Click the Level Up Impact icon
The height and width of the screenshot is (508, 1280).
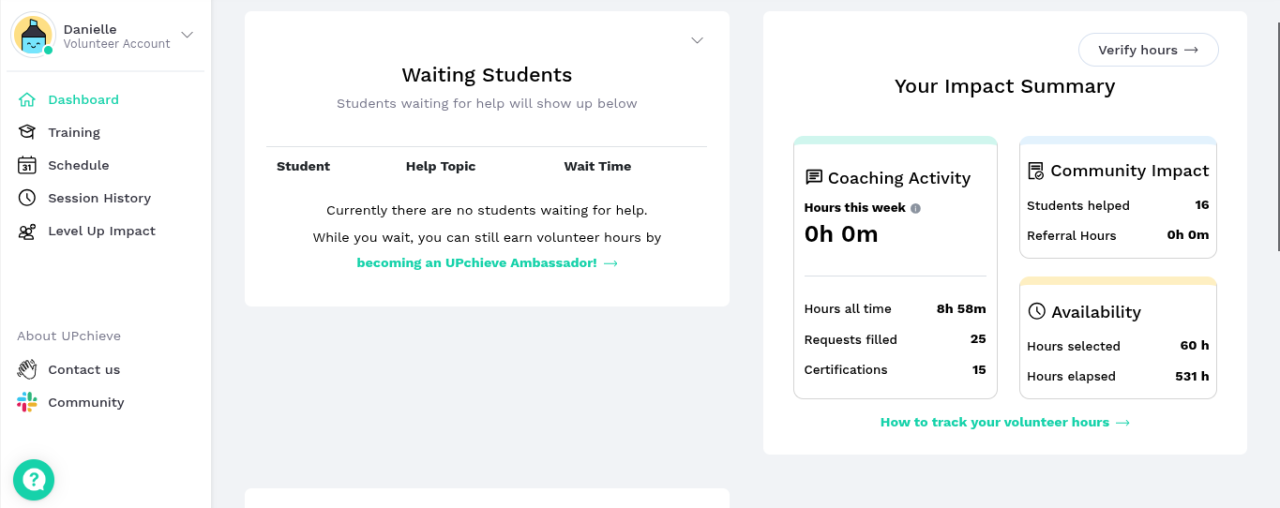coord(27,231)
